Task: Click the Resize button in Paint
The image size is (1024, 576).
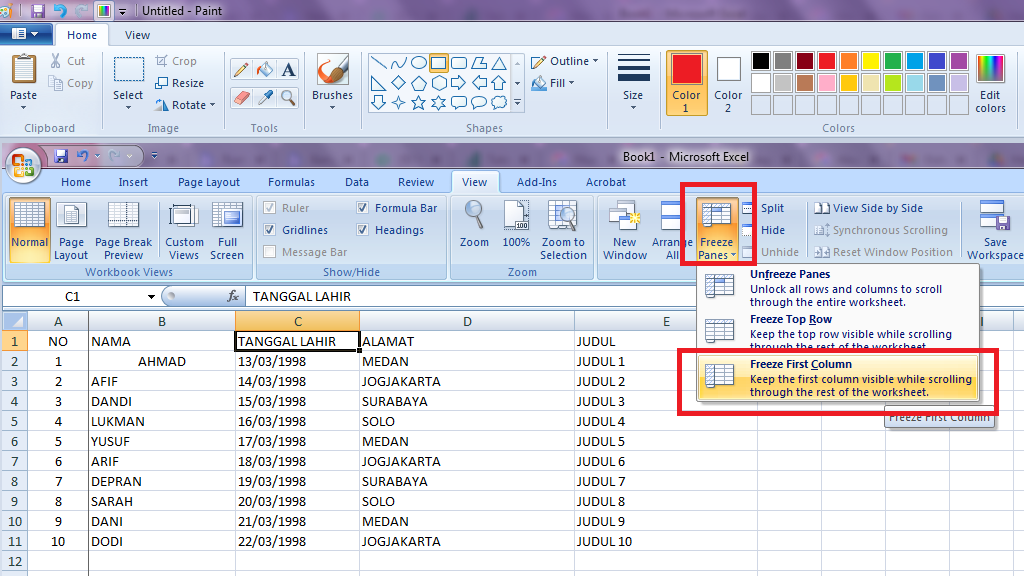Action: [x=180, y=83]
